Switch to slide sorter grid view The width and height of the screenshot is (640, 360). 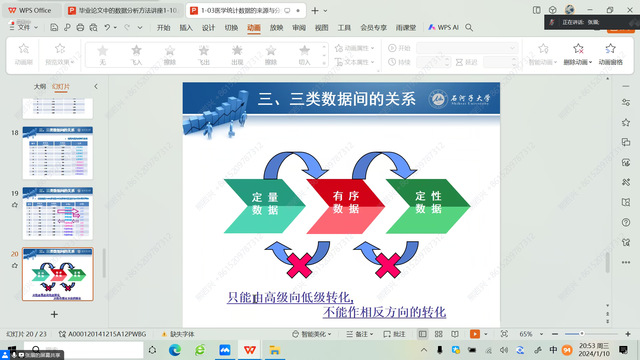438,334
